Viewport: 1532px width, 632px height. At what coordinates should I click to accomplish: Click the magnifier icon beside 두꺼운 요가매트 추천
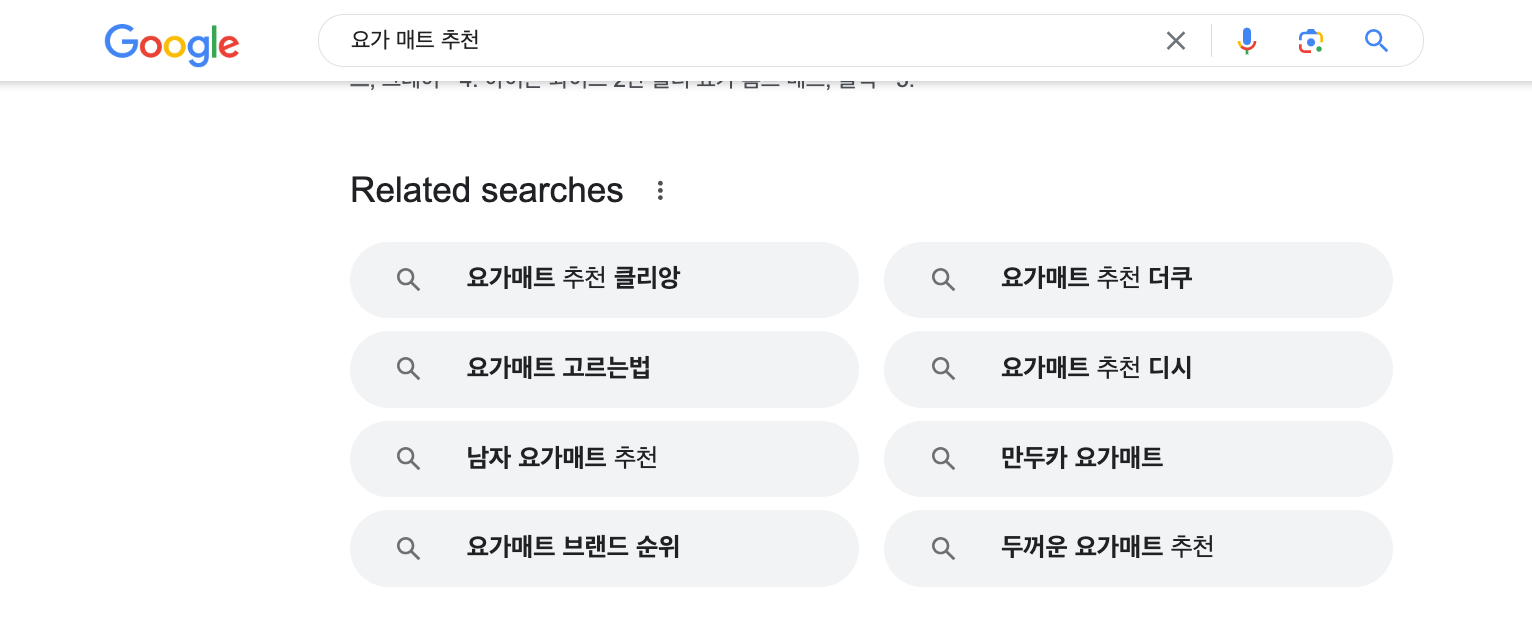943,548
